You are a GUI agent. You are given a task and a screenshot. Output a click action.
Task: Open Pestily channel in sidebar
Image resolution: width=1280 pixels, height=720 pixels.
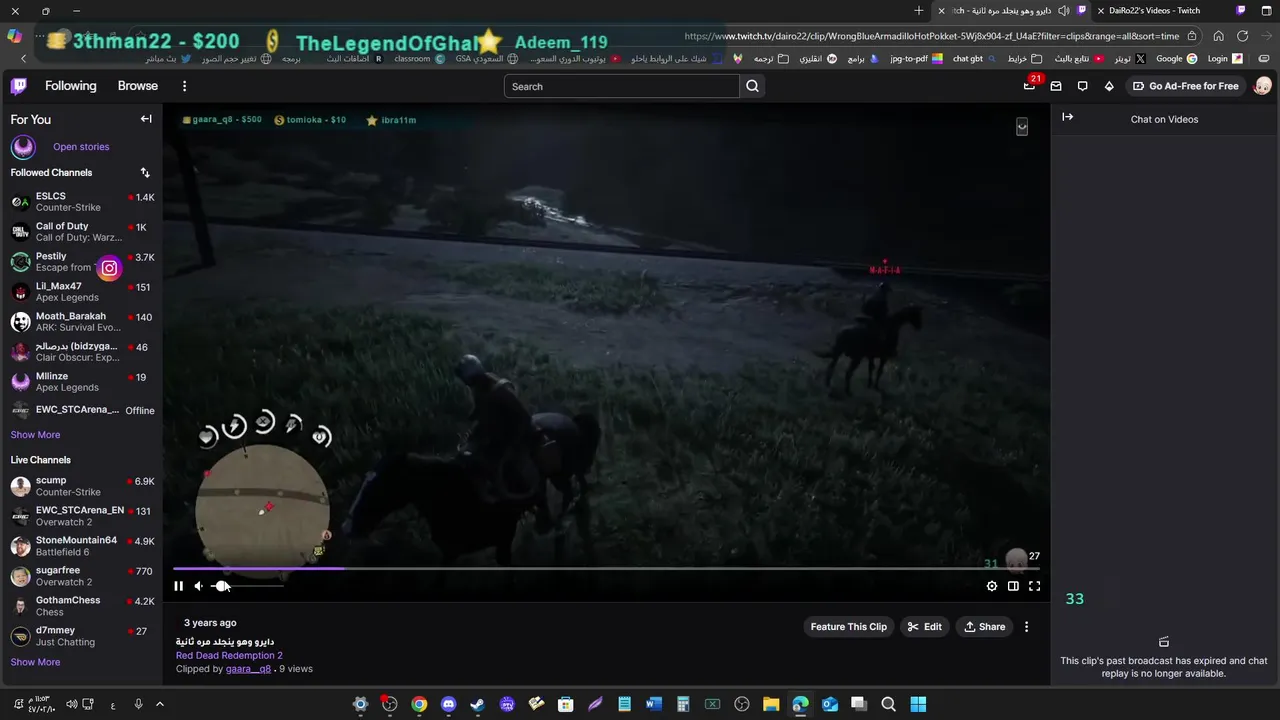(82, 262)
